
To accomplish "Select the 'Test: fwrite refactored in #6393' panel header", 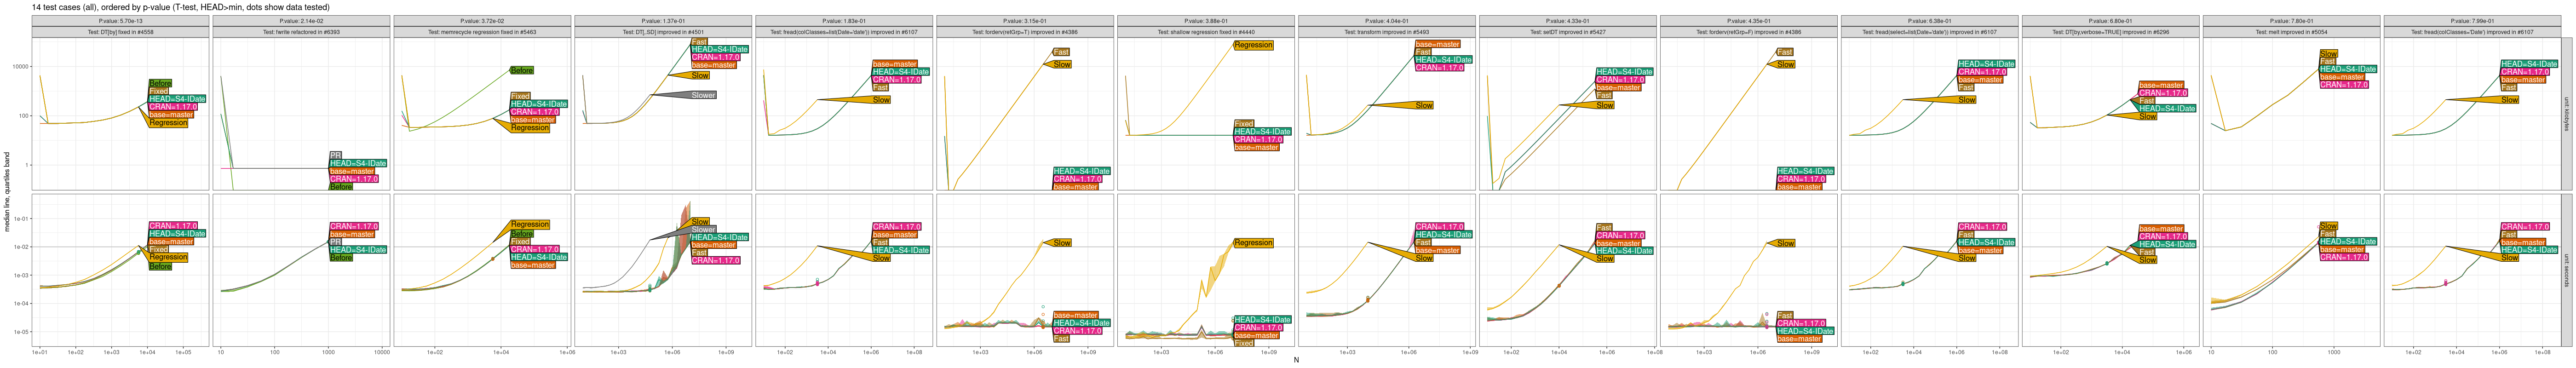I will [301, 32].
